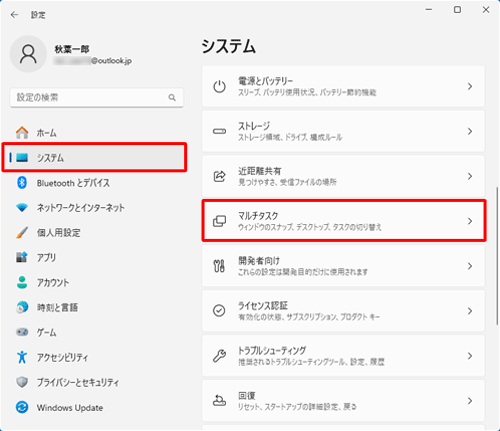The width and height of the screenshot is (500, 431).
Task: Click the 開発者向け tools icon
Action: coord(219,266)
